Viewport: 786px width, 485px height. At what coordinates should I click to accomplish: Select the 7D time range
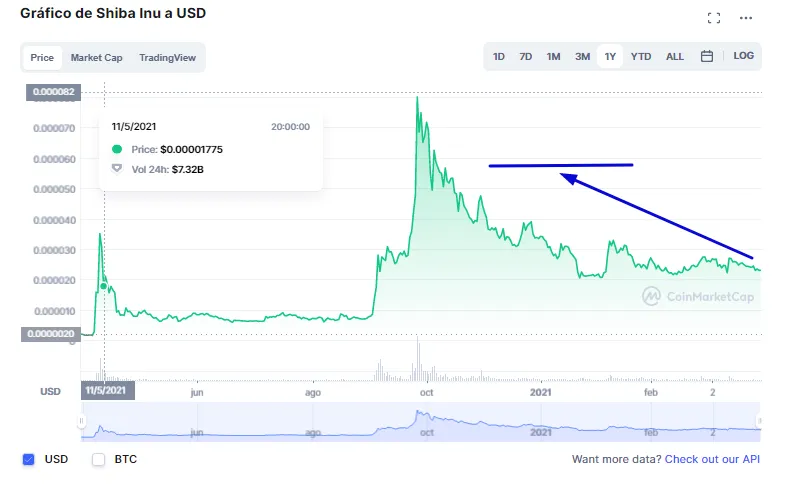point(526,57)
